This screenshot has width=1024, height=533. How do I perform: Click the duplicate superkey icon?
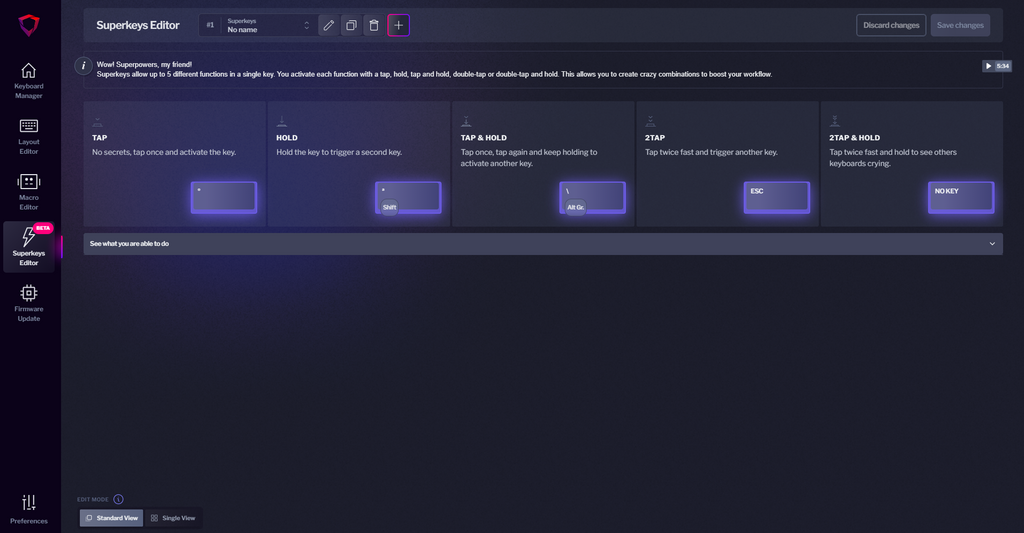351,25
